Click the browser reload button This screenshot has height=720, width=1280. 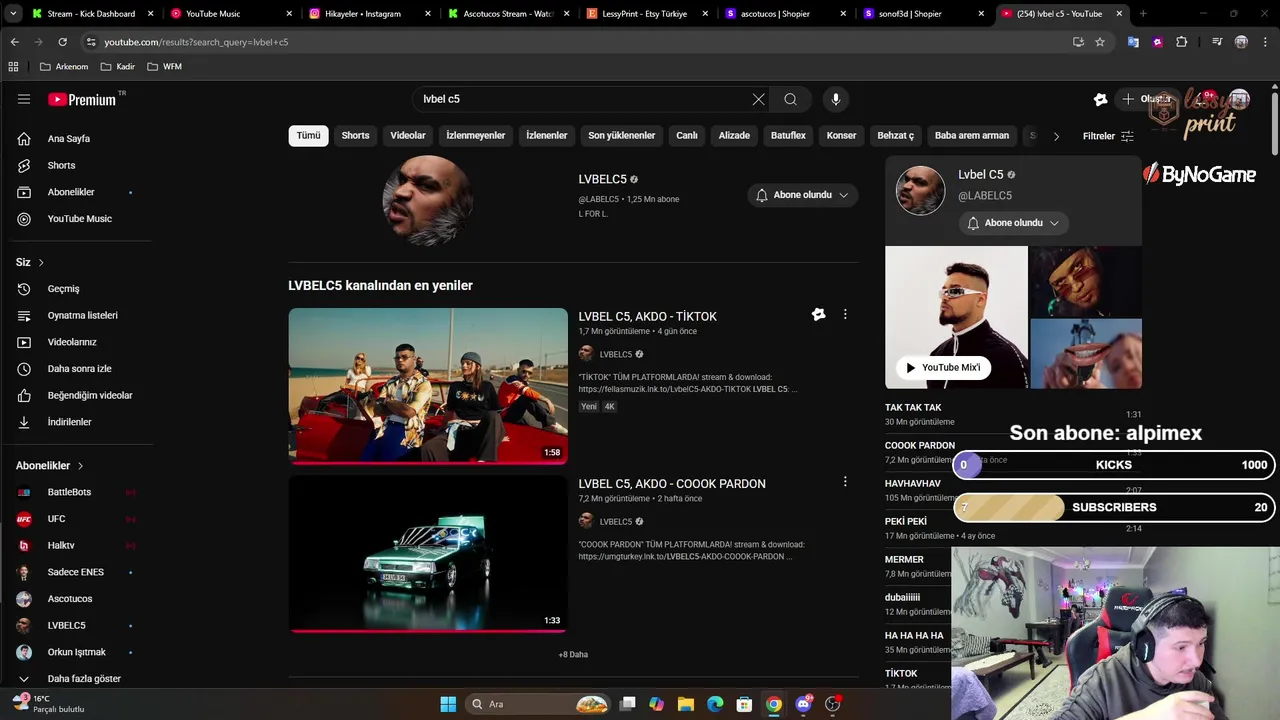coord(62,42)
